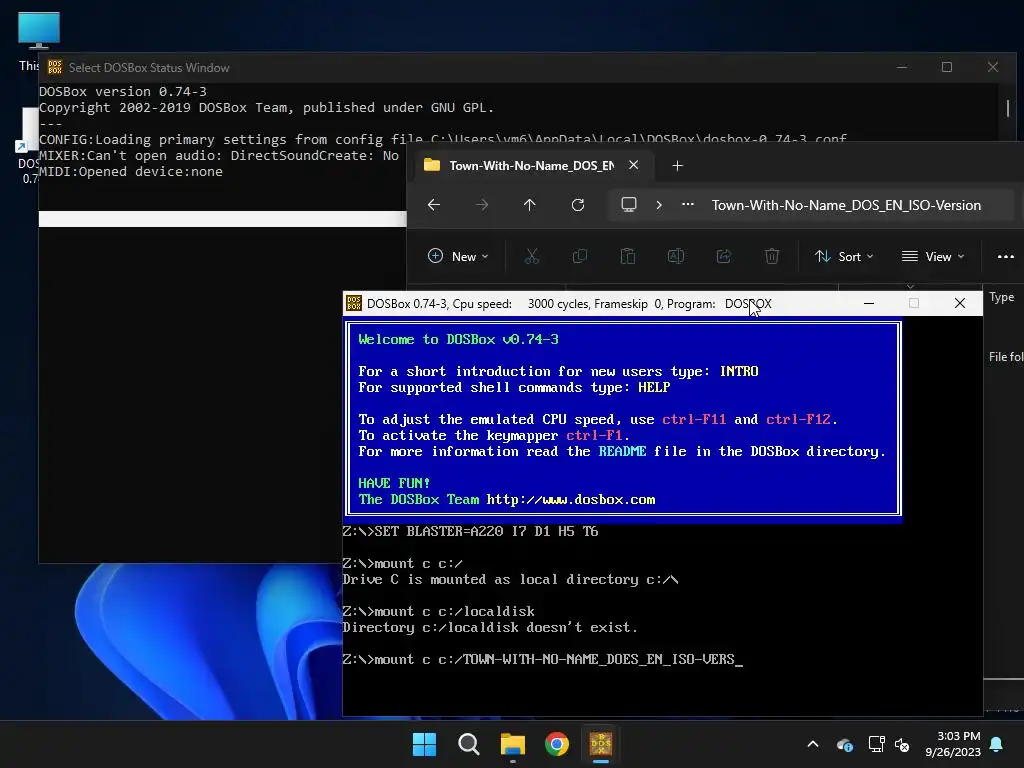The width and height of the screenshot is (1024, 768).
Task: Click the mount command line being typed
Action: click(543, 660)
